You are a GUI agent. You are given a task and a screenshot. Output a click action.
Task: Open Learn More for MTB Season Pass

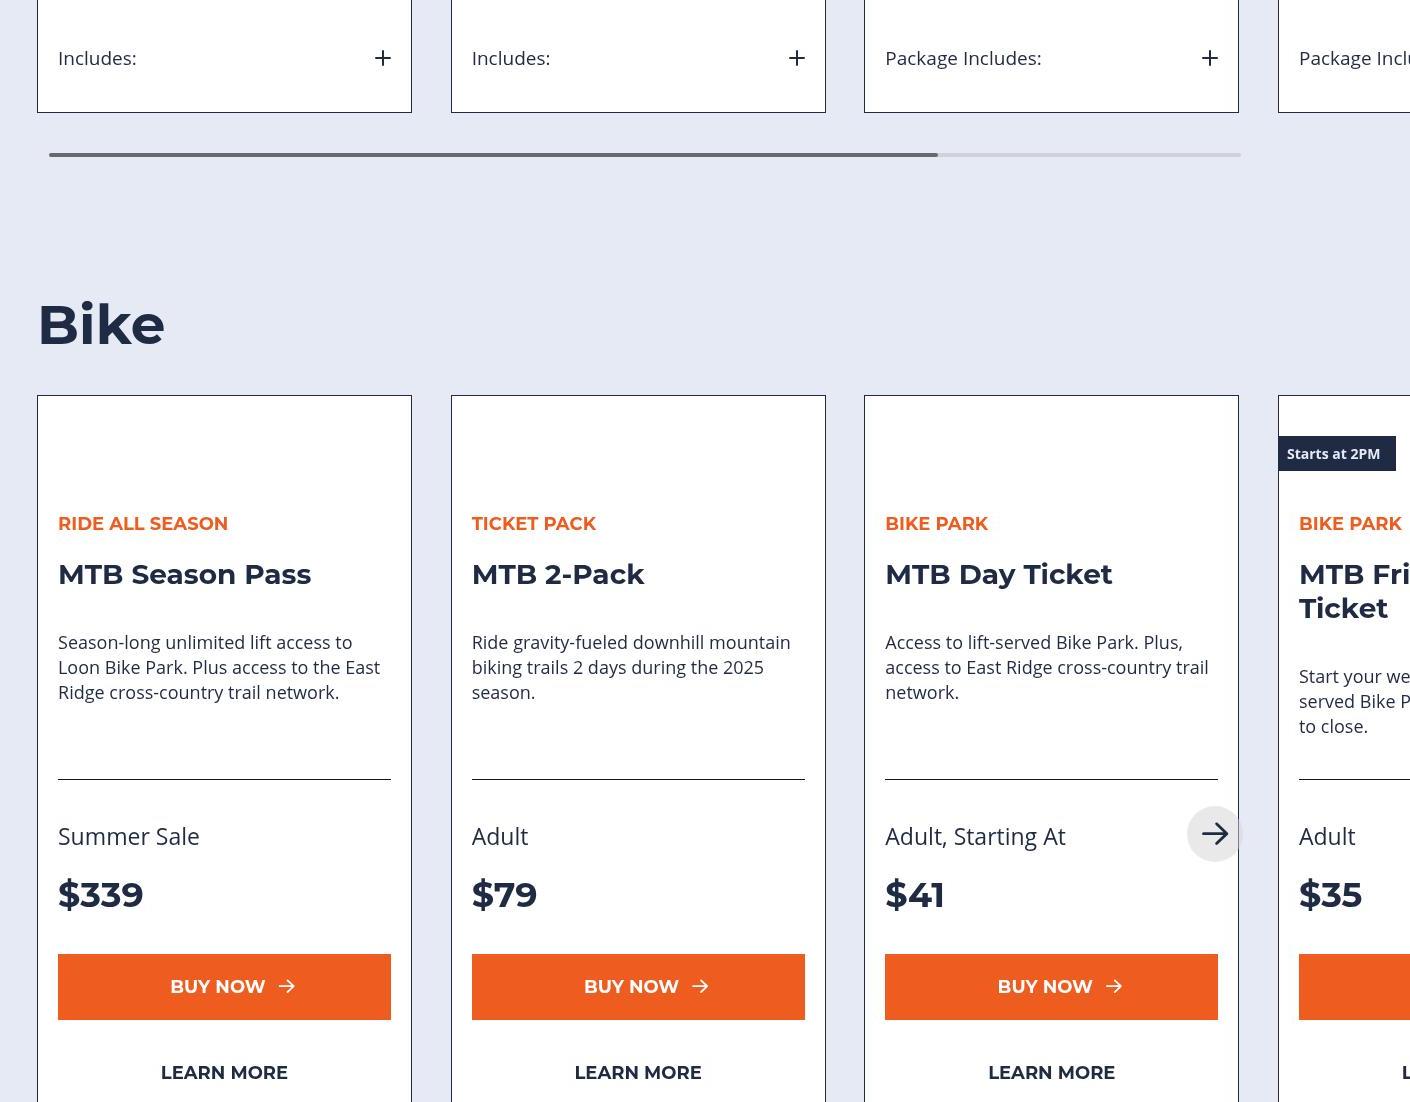[224, 1072]
